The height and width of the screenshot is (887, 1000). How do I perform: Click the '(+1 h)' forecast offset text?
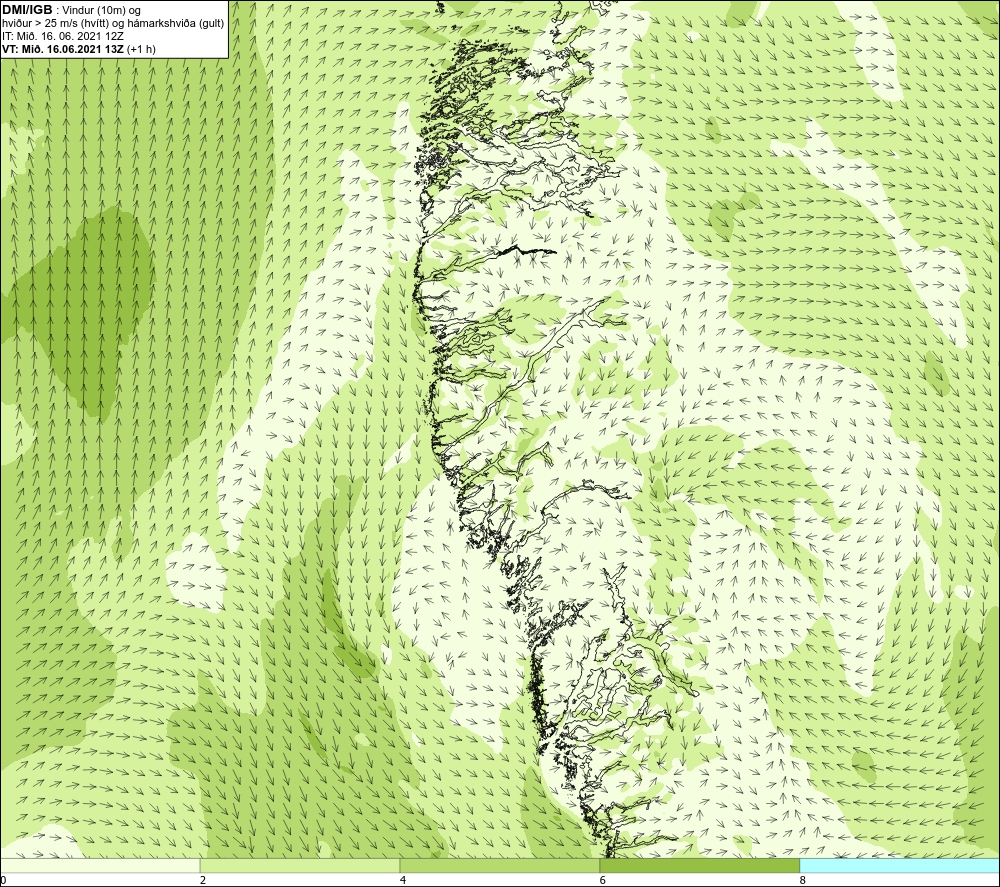[142, 49]
